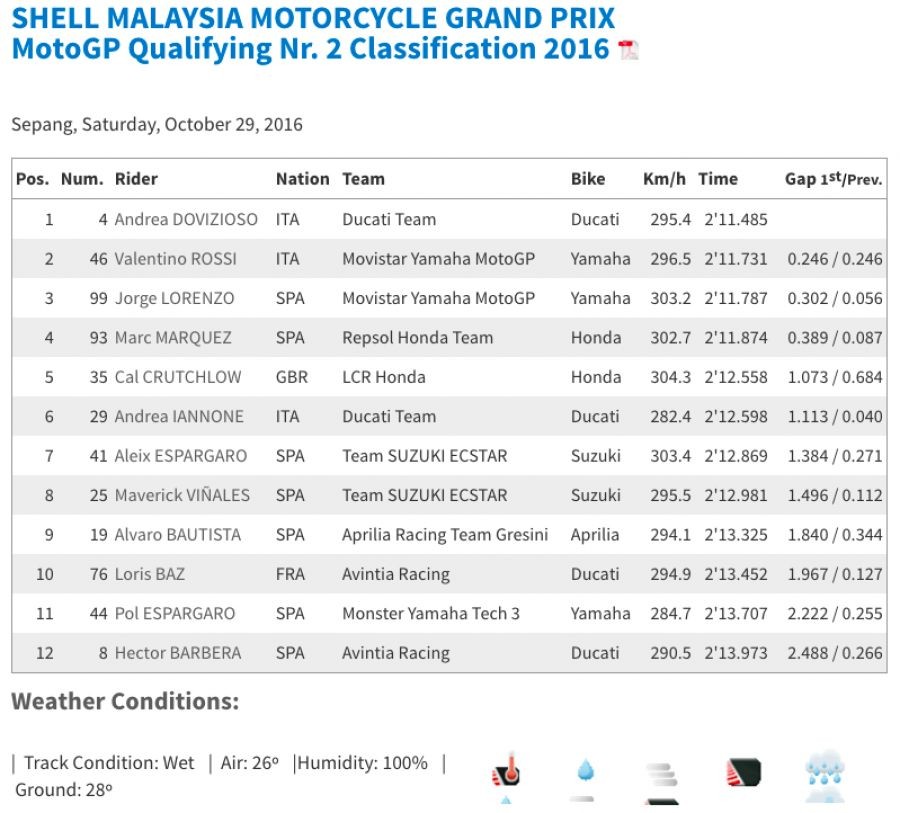Click Cal CRUTCHLOW's lap time 2'12.558
Image resolution: width=900 pixels, height=813 pixels.
(735, 377)
